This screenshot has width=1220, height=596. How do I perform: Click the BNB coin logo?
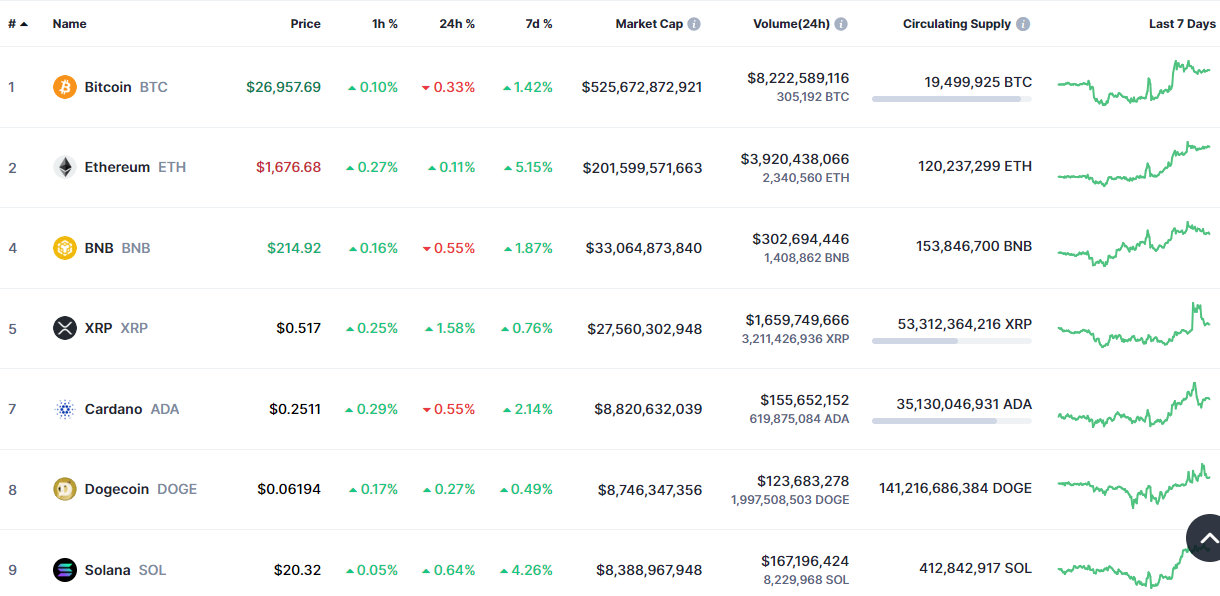(x=65, y=248)
